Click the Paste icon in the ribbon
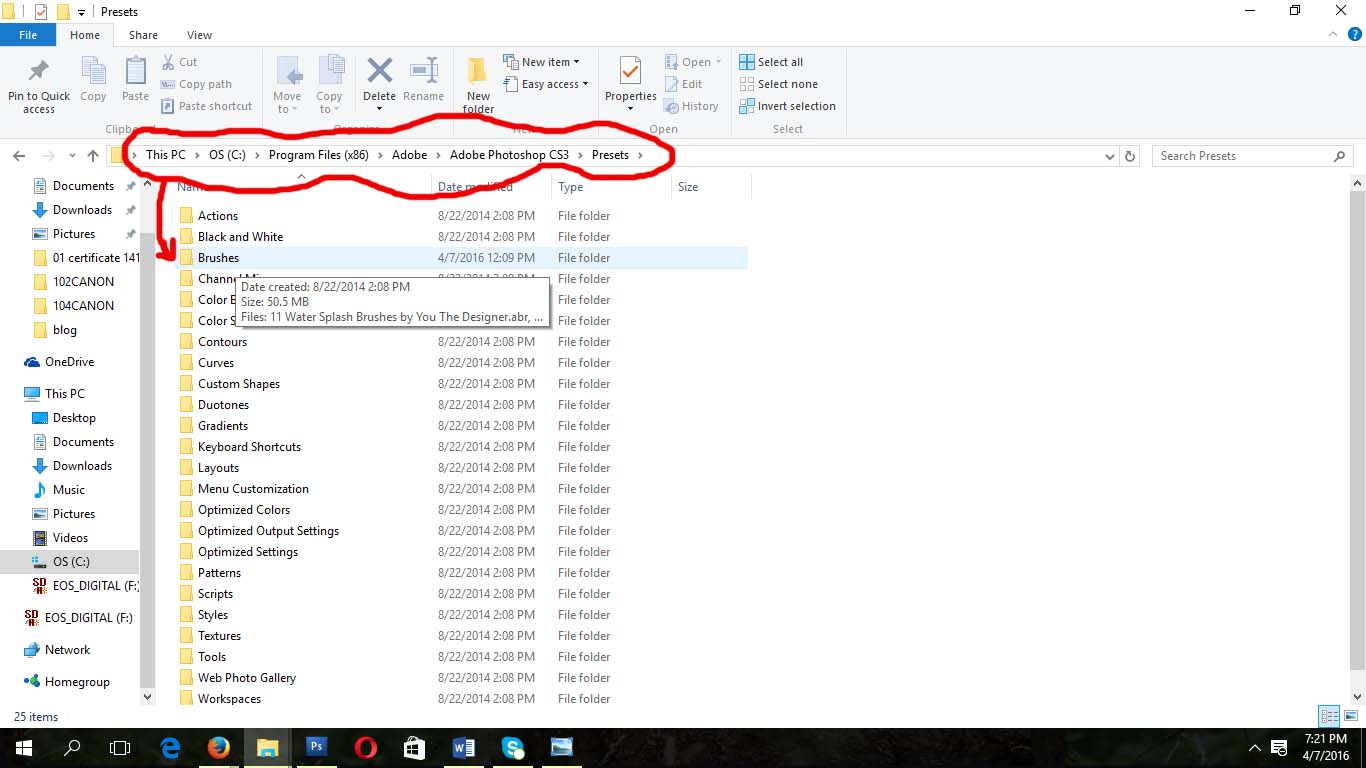Viewport: 1366px width, 768px height. coord(135,72)
